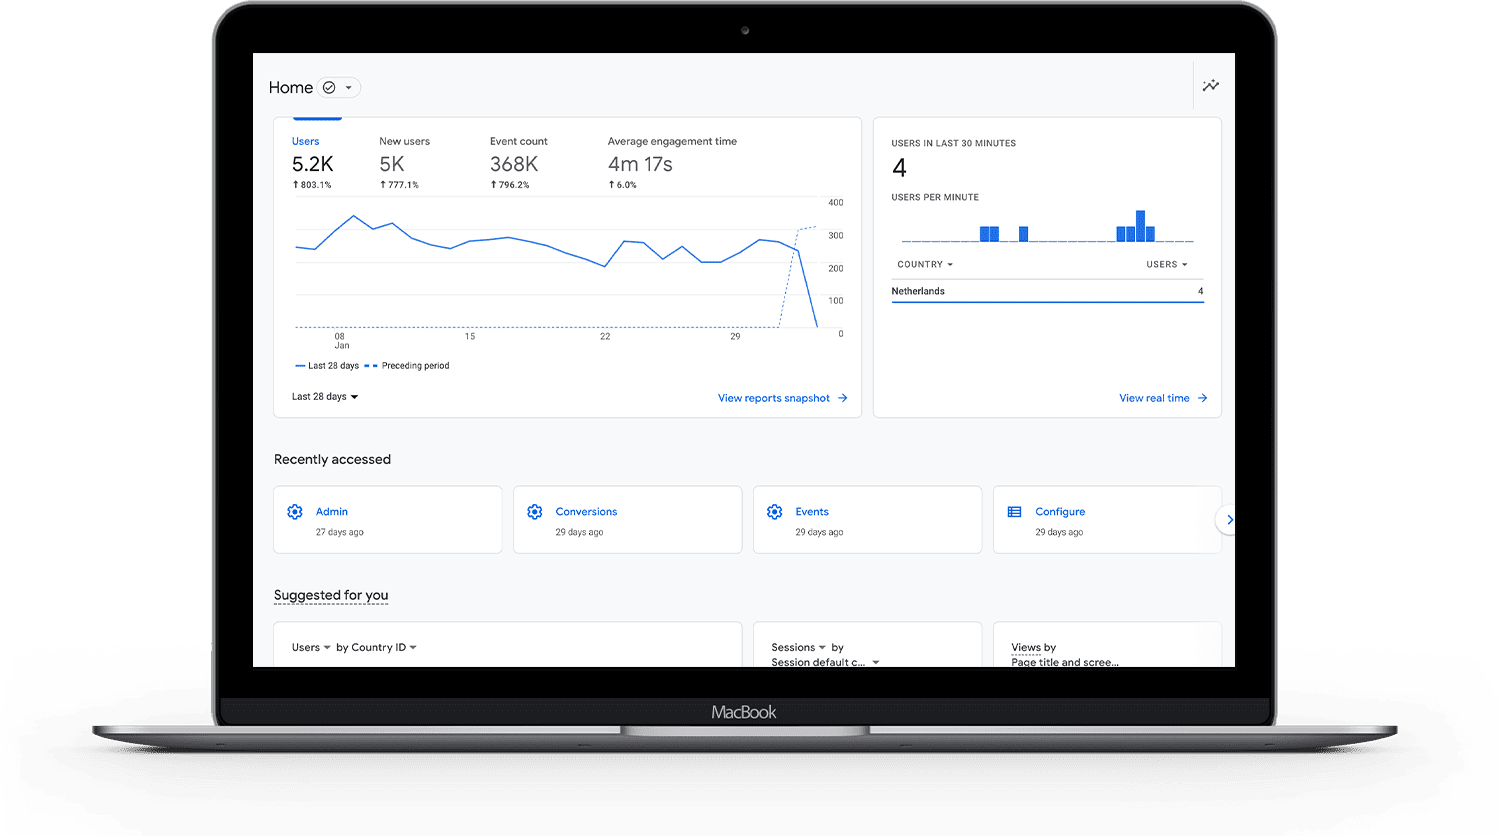Open the View real time link
1501x836 pixels.
pyautogui.click(x=1153, y=398)
